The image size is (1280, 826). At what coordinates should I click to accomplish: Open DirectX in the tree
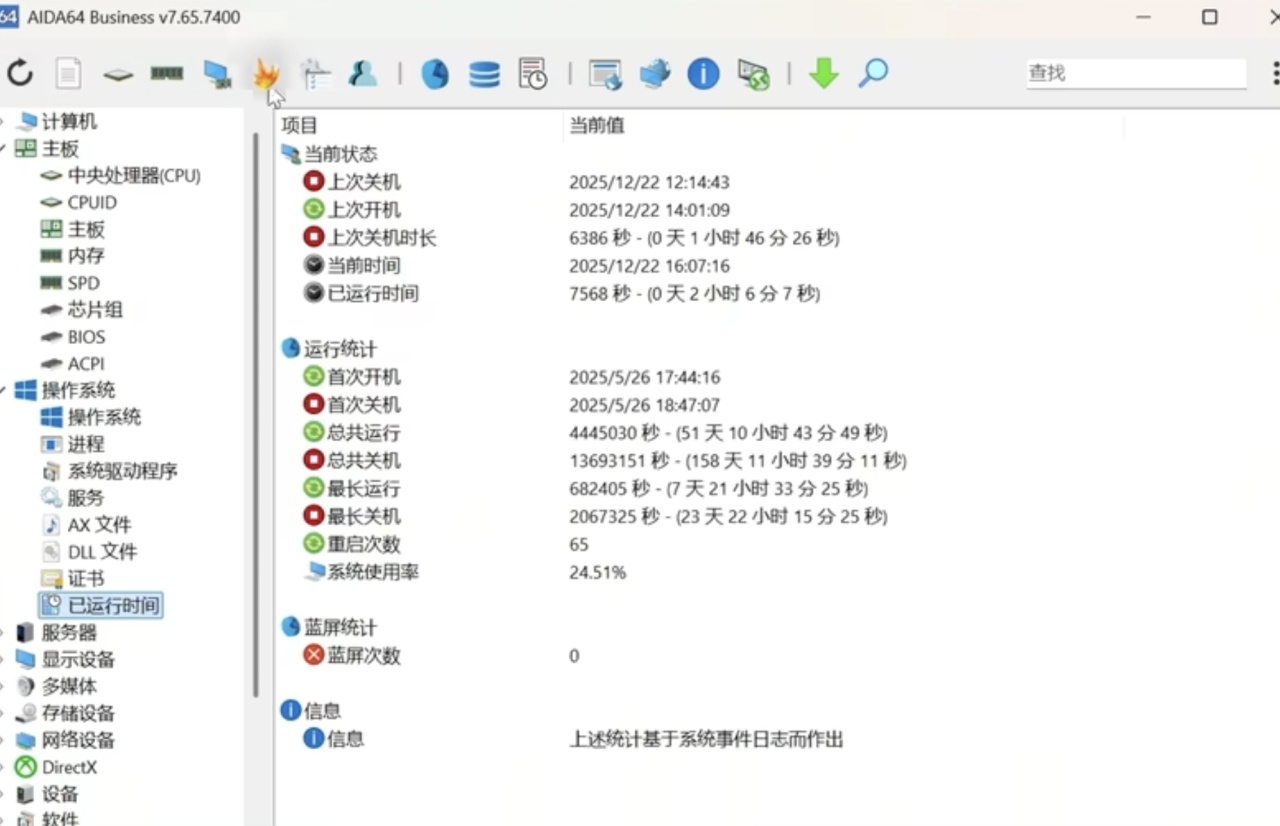[x=69, y=767]
